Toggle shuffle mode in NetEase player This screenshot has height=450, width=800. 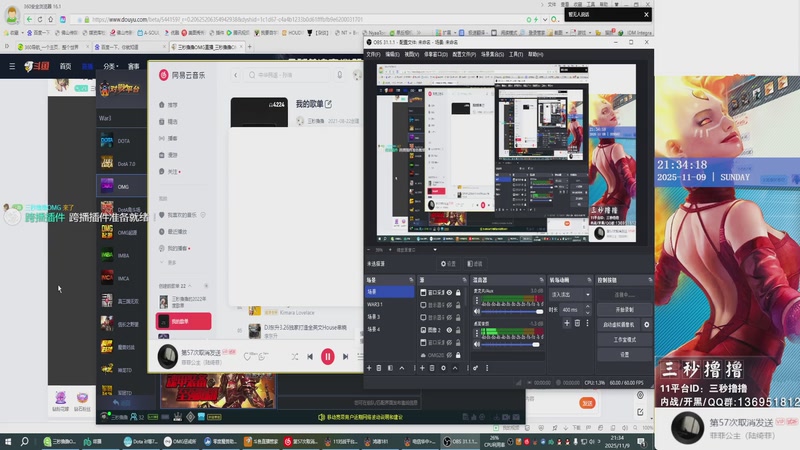coord(295,357)
